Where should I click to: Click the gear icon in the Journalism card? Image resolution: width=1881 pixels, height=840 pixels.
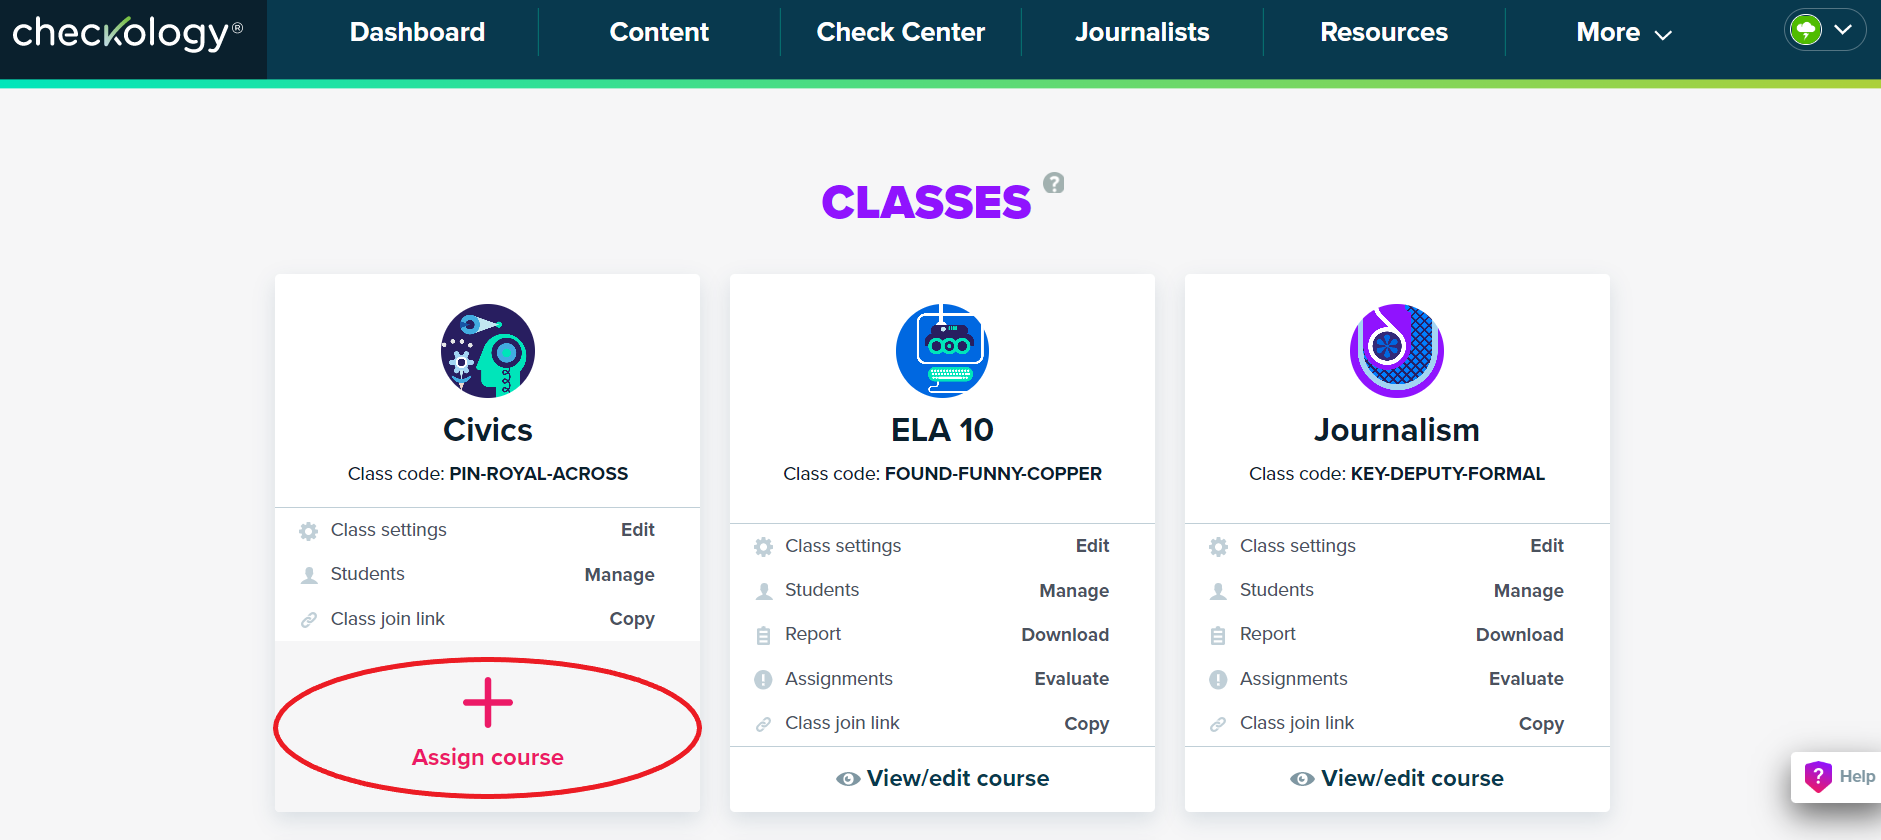tap(1218, 547)
